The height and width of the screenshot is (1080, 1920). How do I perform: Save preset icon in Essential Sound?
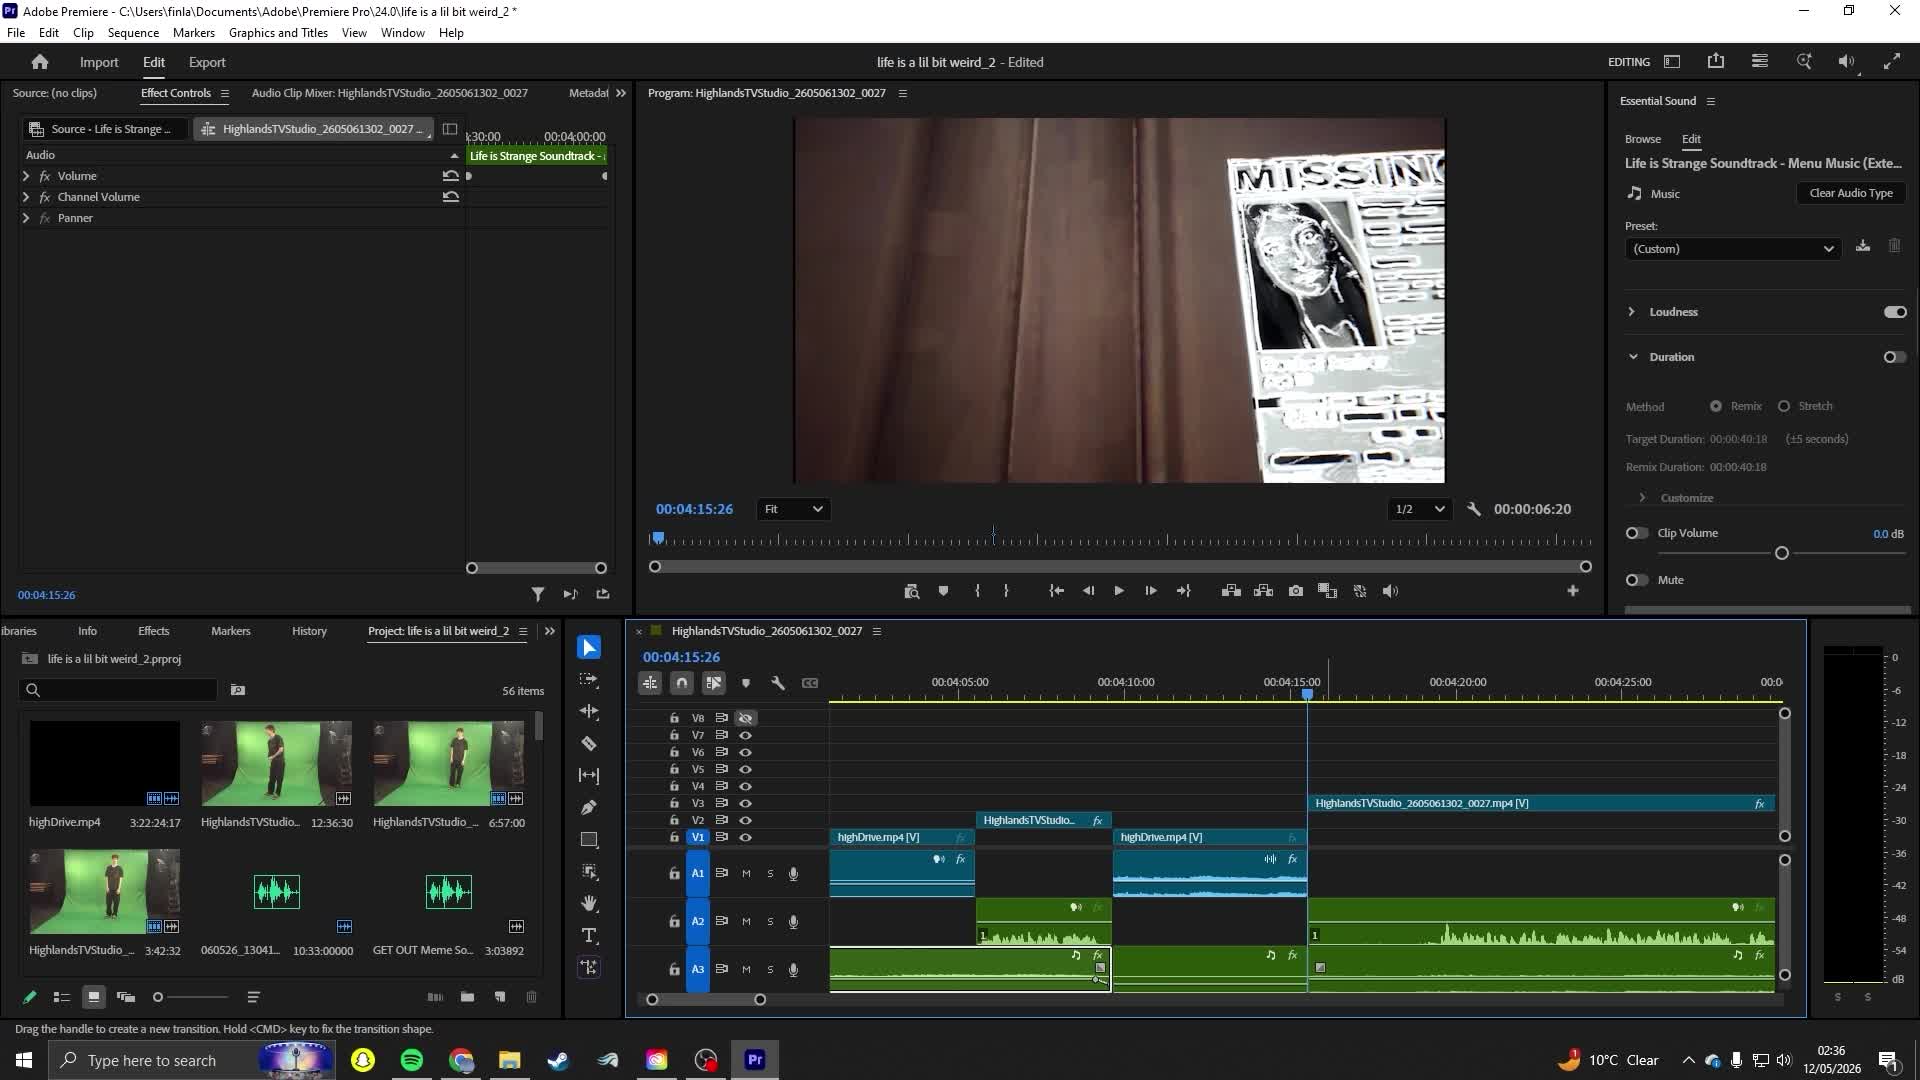click(x=1863, y=247)
